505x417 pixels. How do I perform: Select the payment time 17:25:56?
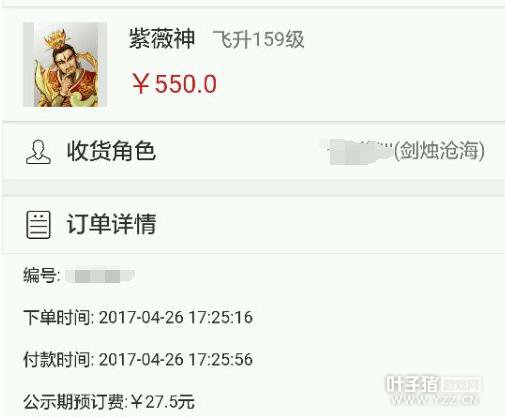pos(221,360)
